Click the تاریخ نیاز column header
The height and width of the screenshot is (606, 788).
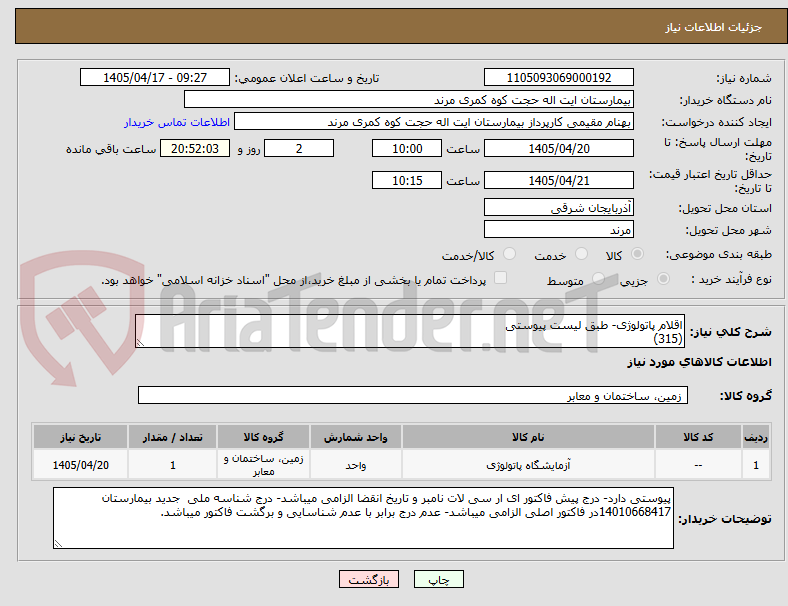click(x=80, y=437)
